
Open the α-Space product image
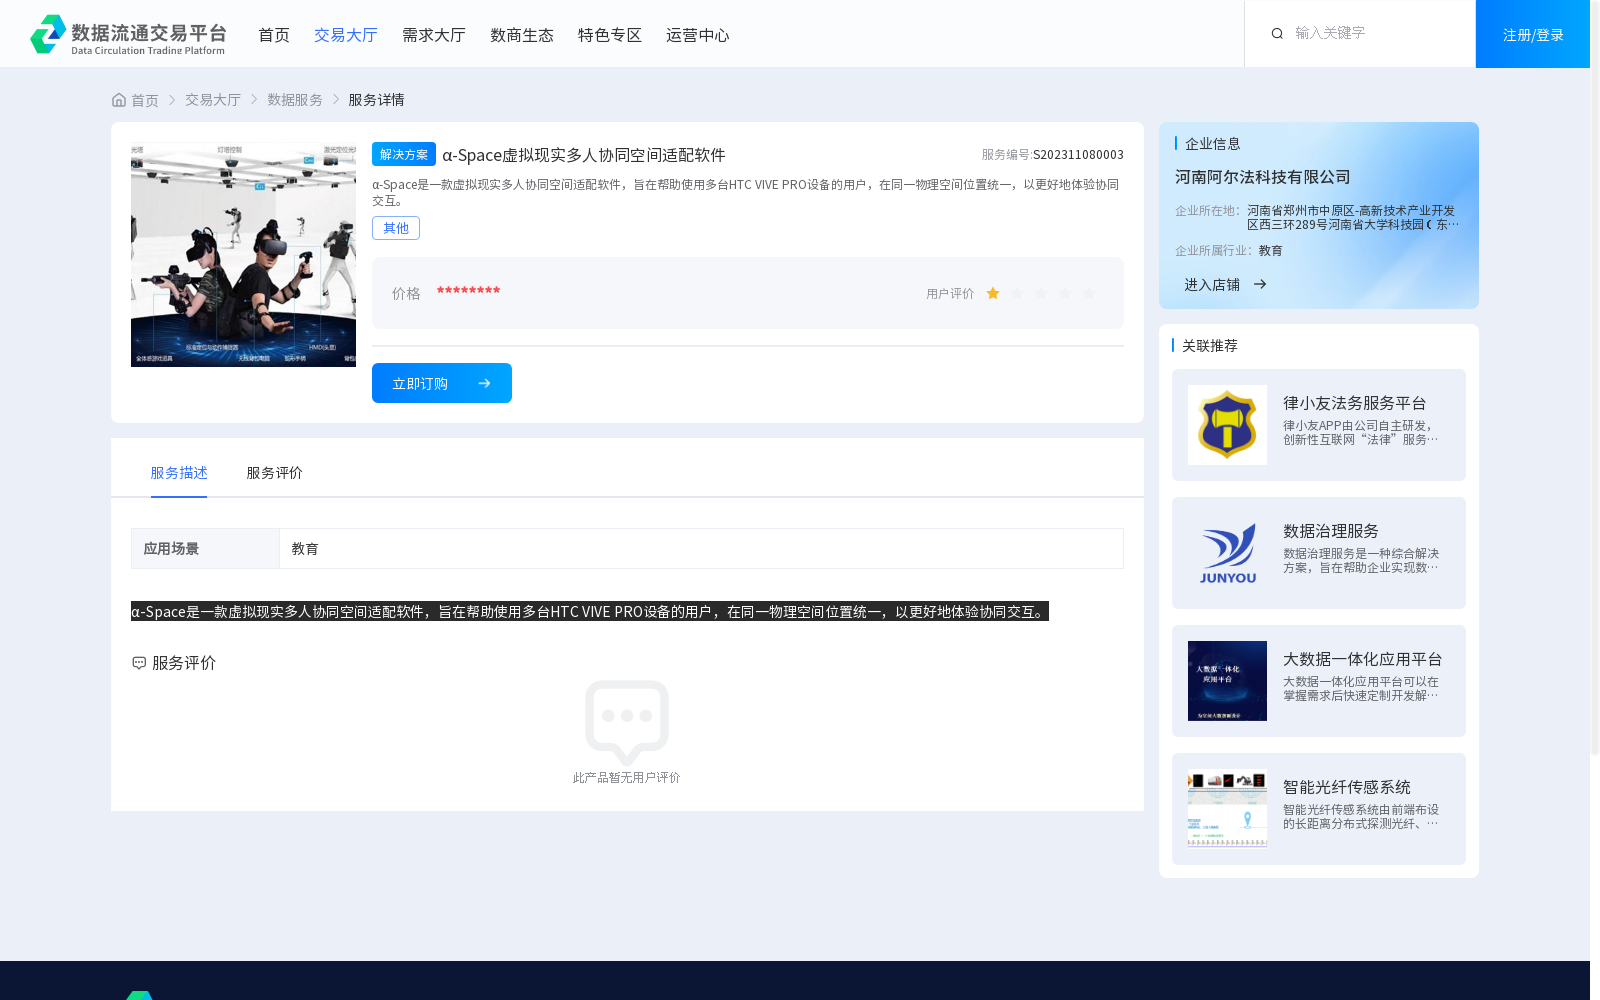pyautogui.click(x=243, y=255)
